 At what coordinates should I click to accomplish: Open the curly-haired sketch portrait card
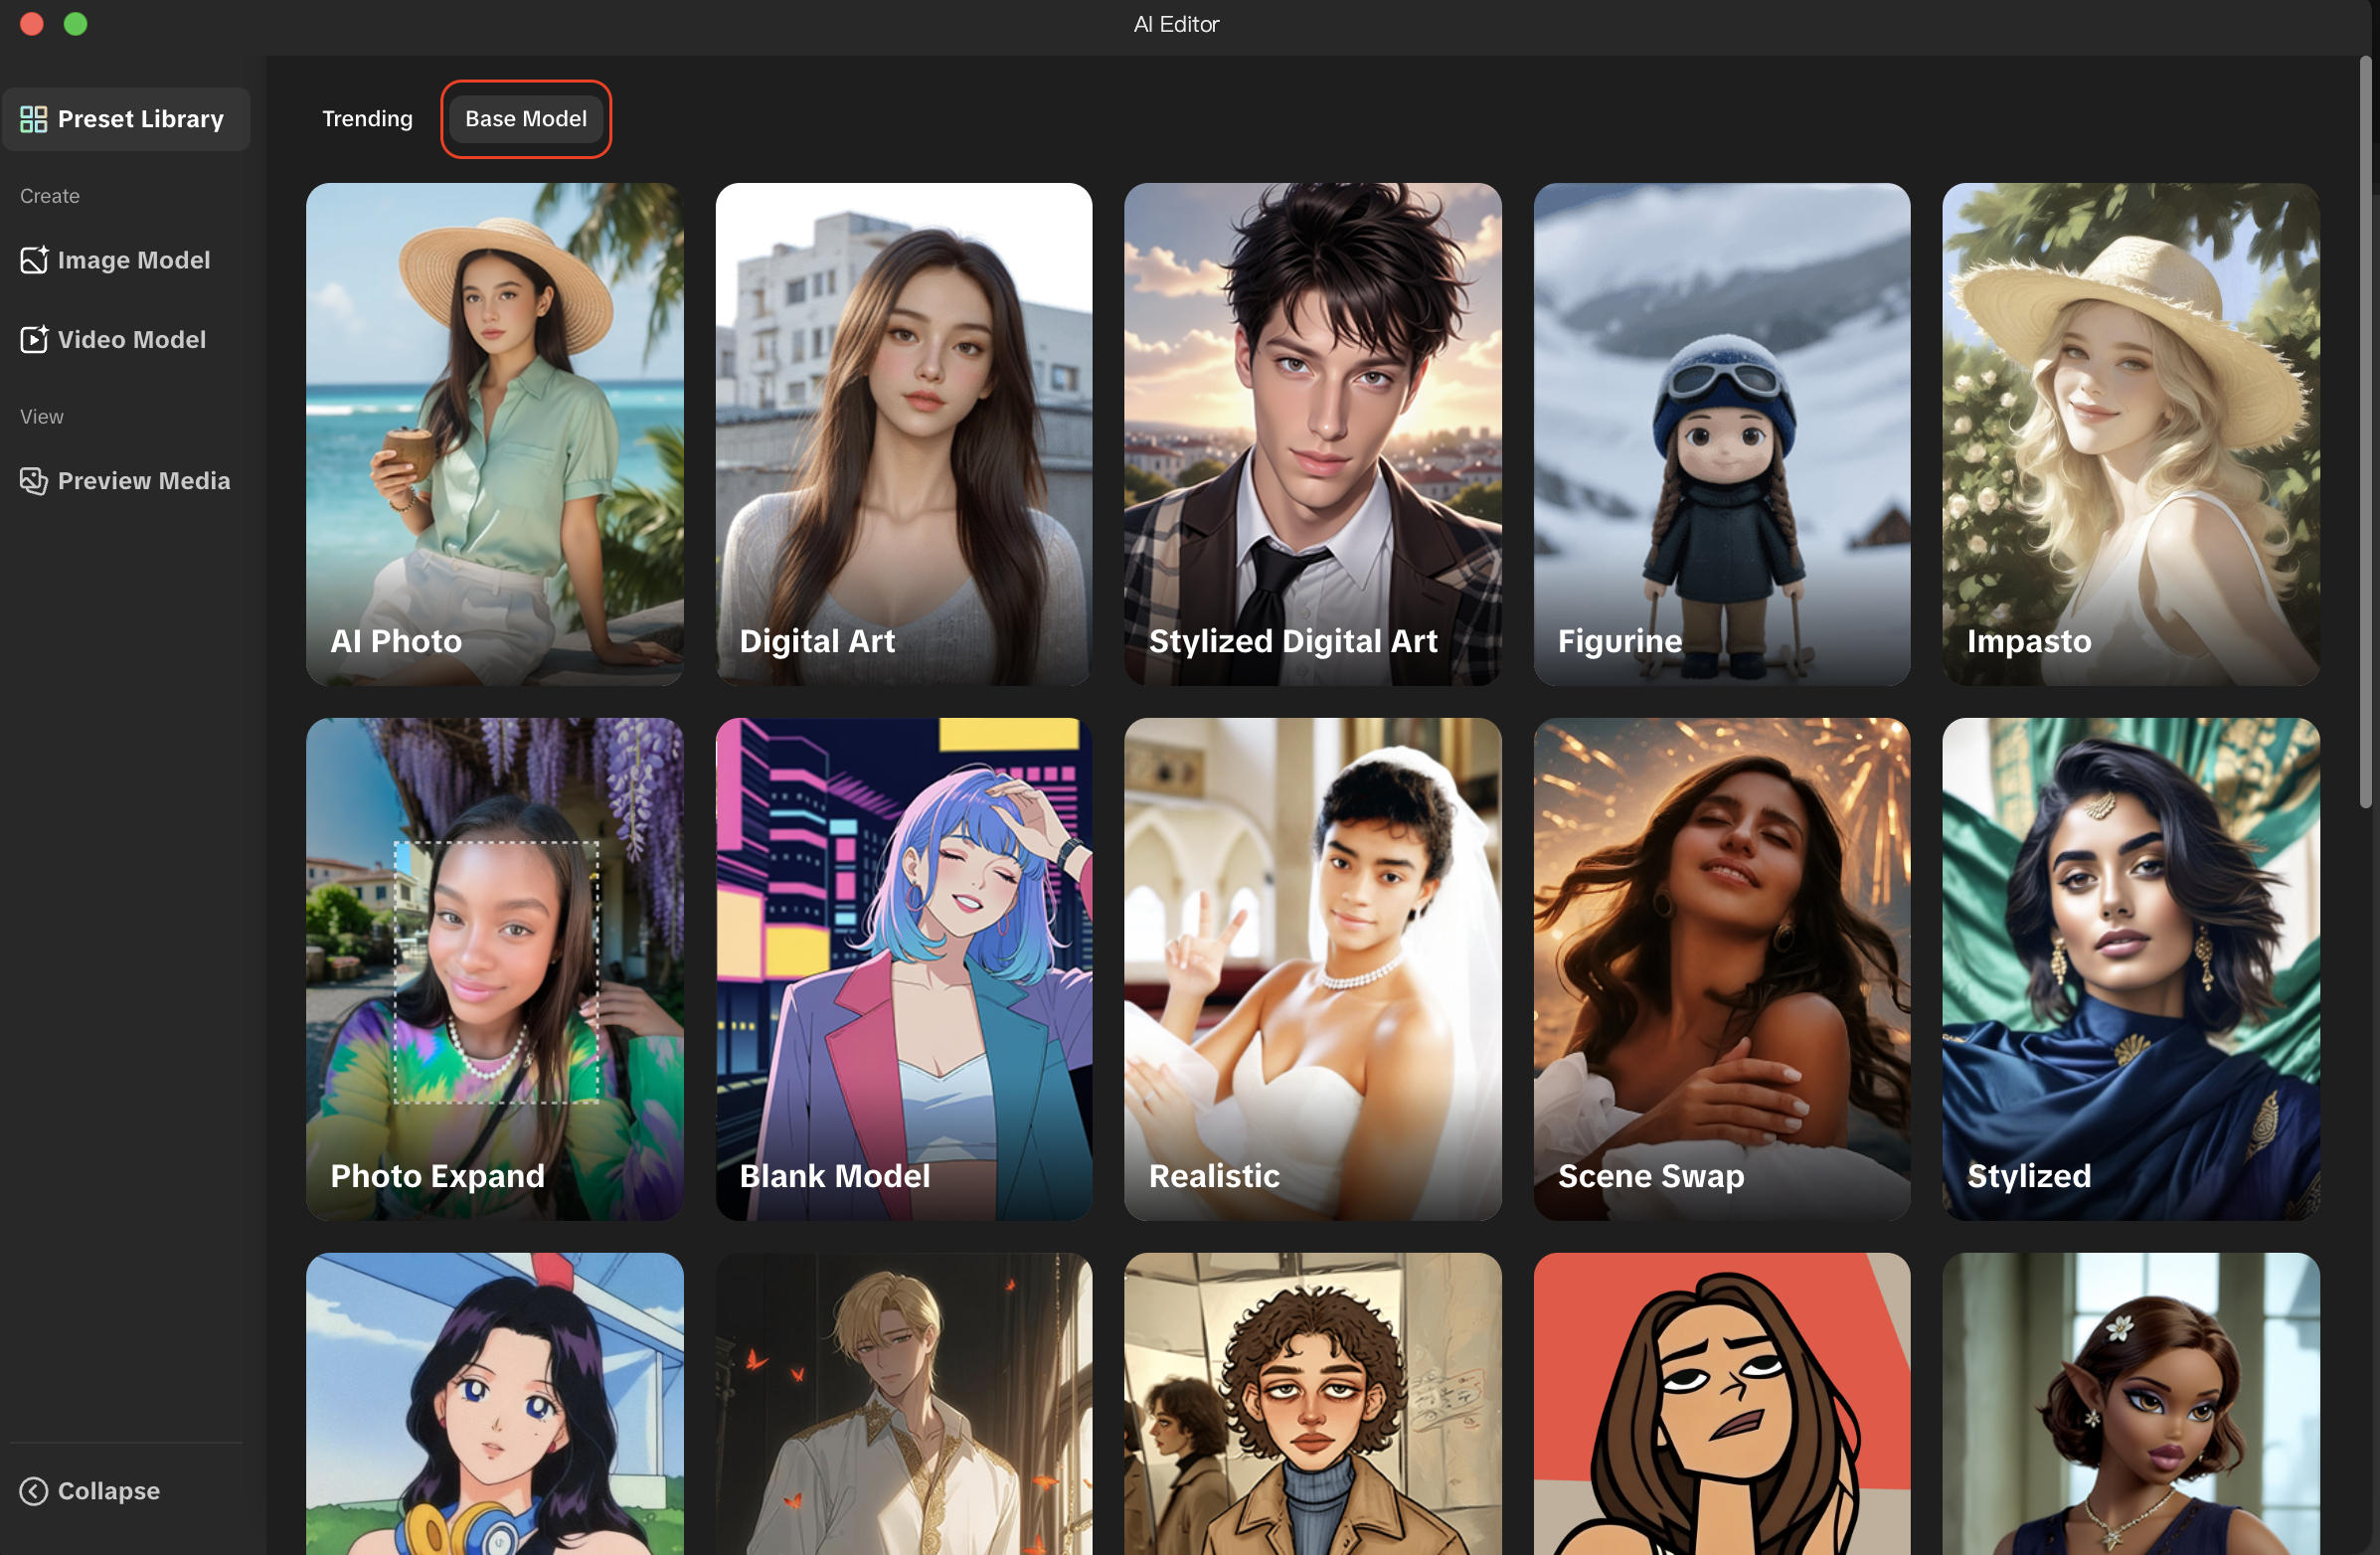(1313, 1404)
